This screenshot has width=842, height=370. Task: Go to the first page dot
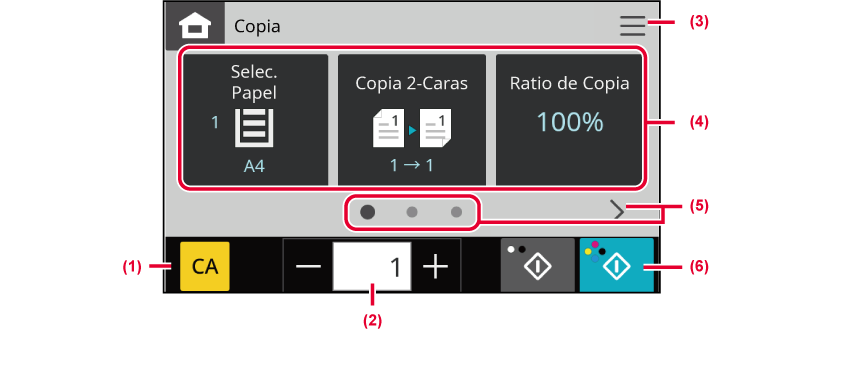[x=368, y=212]
